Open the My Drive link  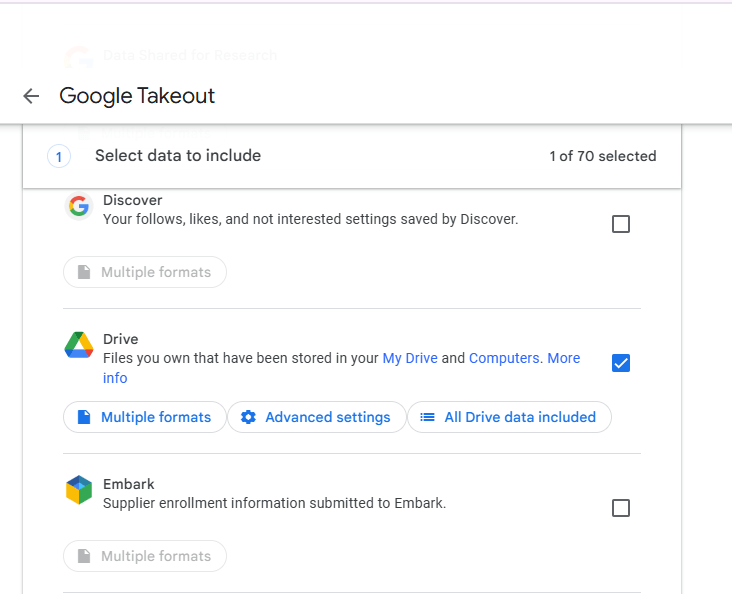click(x=410, y=358)
